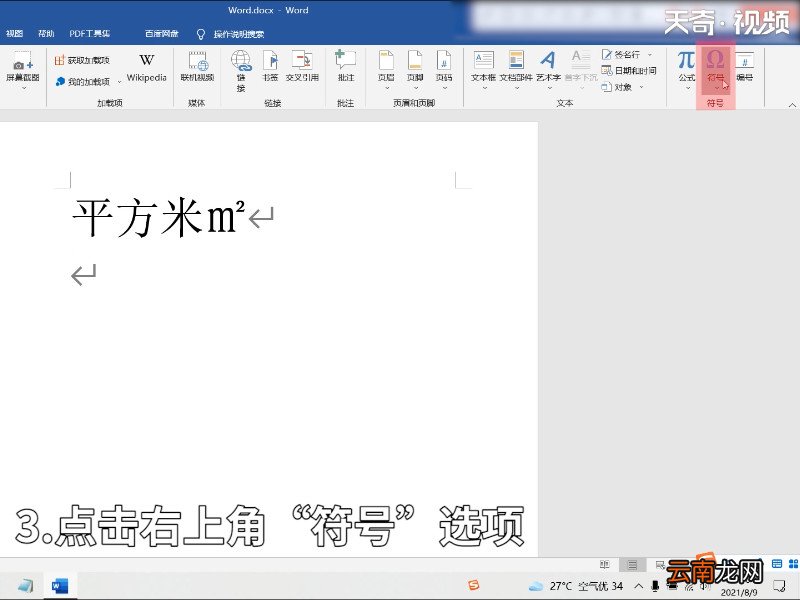Viewport: 800px width, 600px height.
Task: Open the 帮助 Help tab
Action: pos(46,34)
